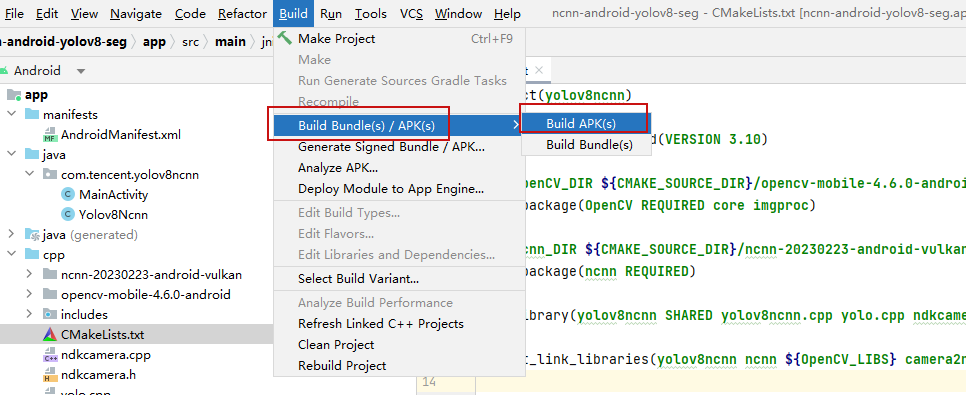
Task: Open the Android project view dropdown
Action: coord(81,71)
